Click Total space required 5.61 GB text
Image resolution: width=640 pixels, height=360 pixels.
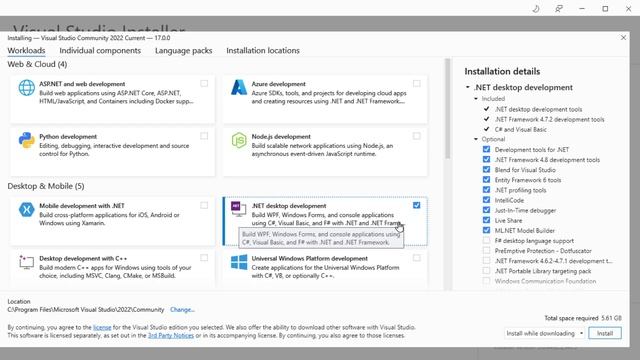[583, 318]
